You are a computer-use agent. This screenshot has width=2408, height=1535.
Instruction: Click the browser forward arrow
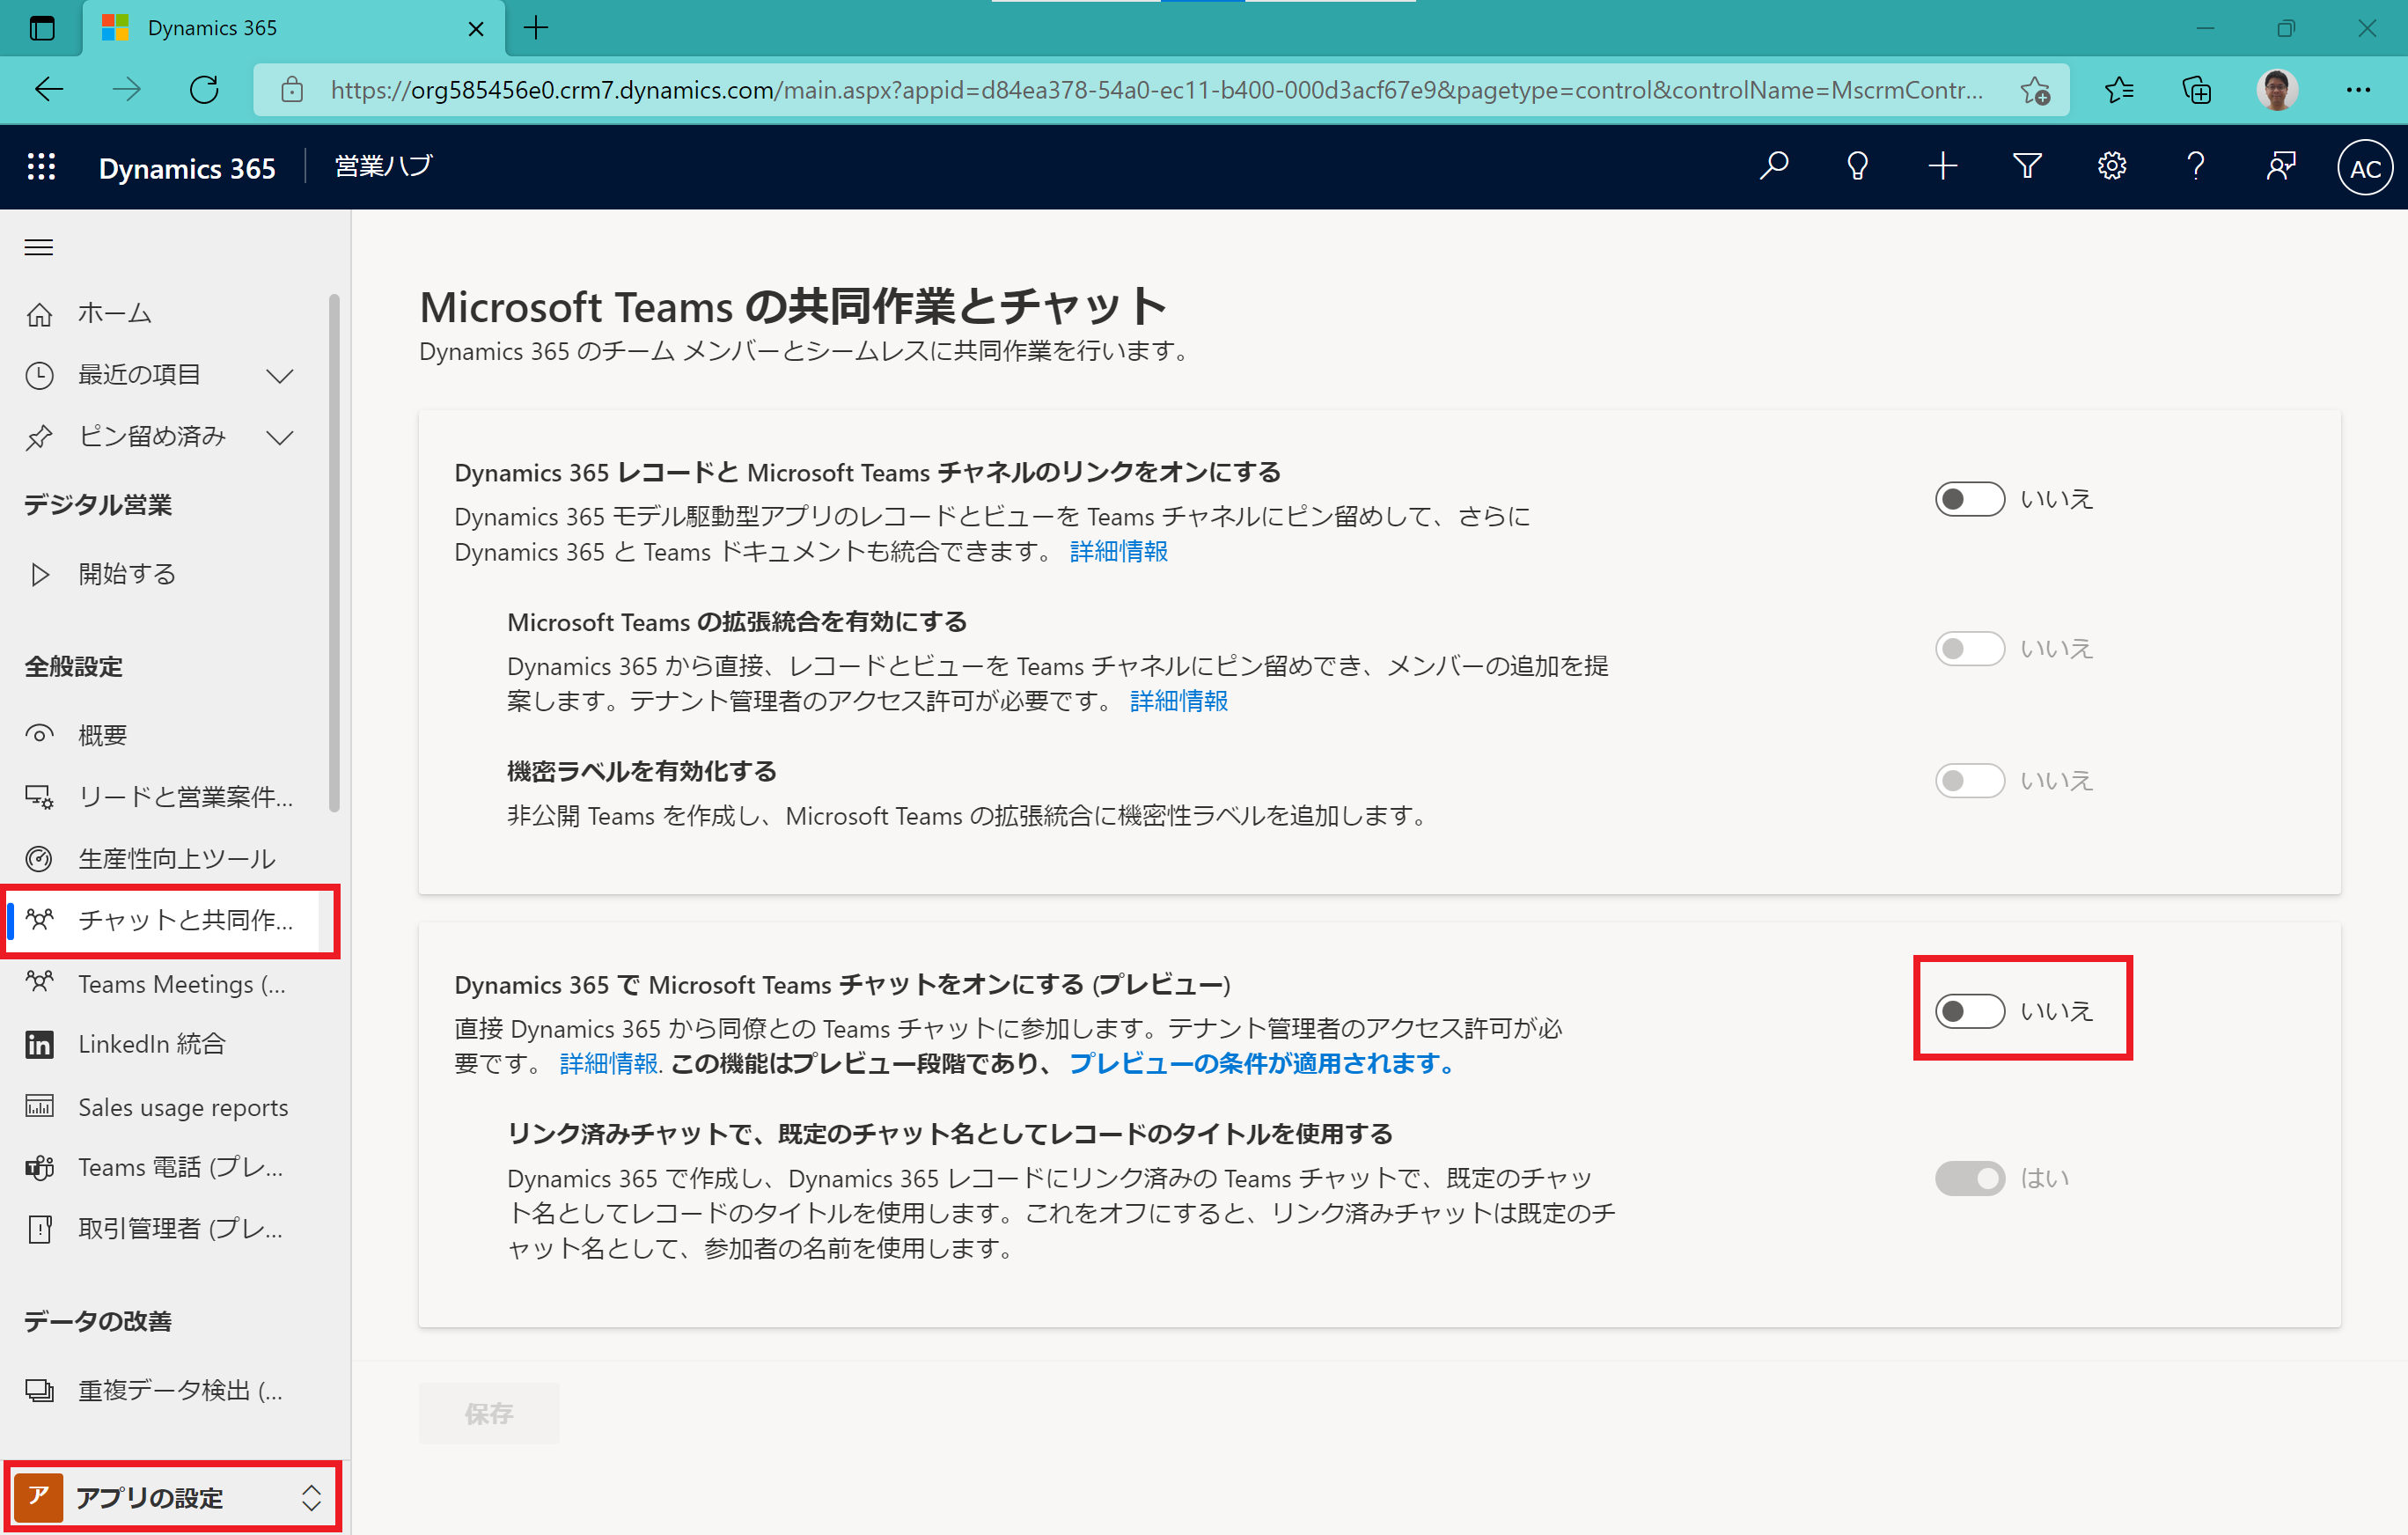(126, 90)
